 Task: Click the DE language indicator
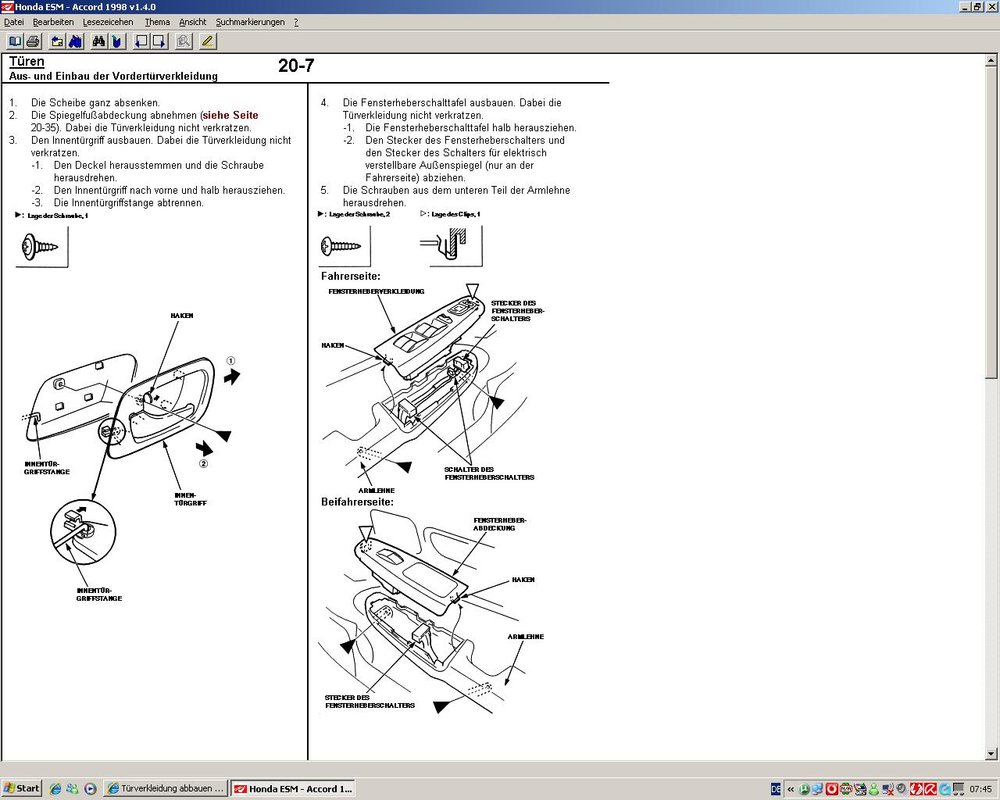pos(775,788)
